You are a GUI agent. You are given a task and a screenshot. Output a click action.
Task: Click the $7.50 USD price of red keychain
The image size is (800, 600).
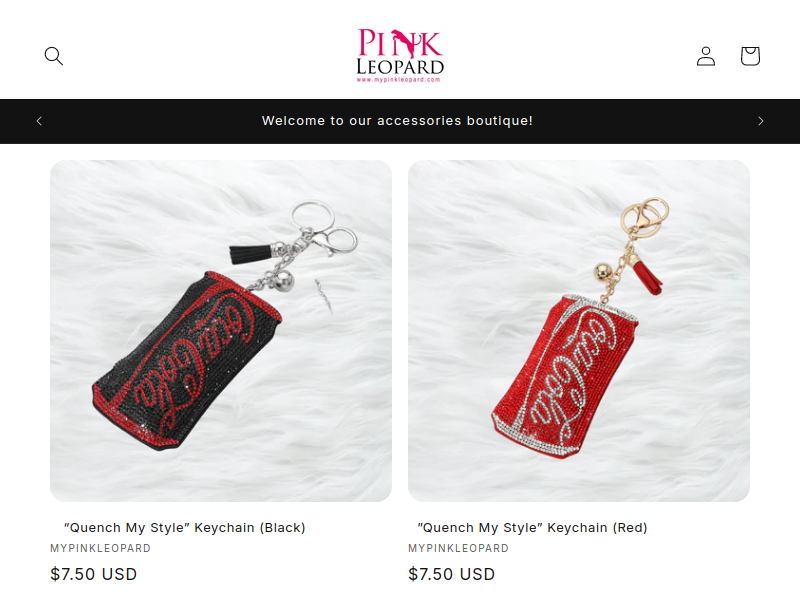[452, 574]
